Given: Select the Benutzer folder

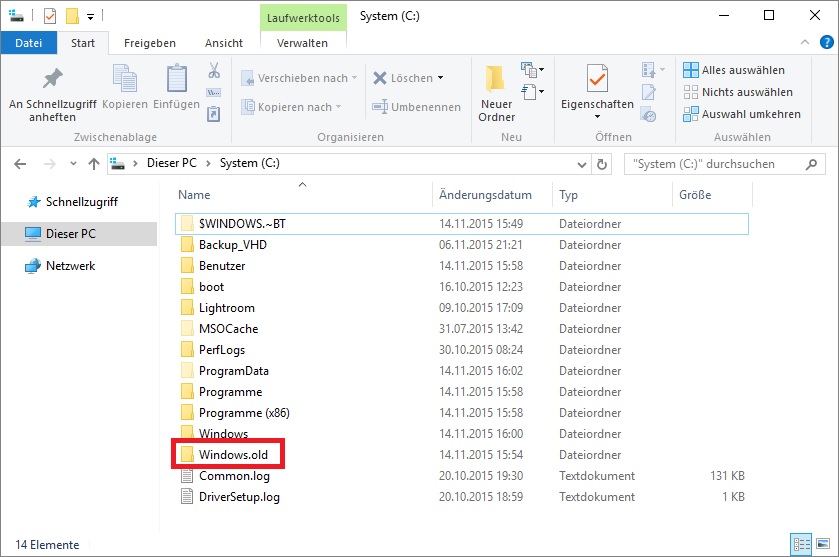Looking at the screenshot, I should pos(461,266).
